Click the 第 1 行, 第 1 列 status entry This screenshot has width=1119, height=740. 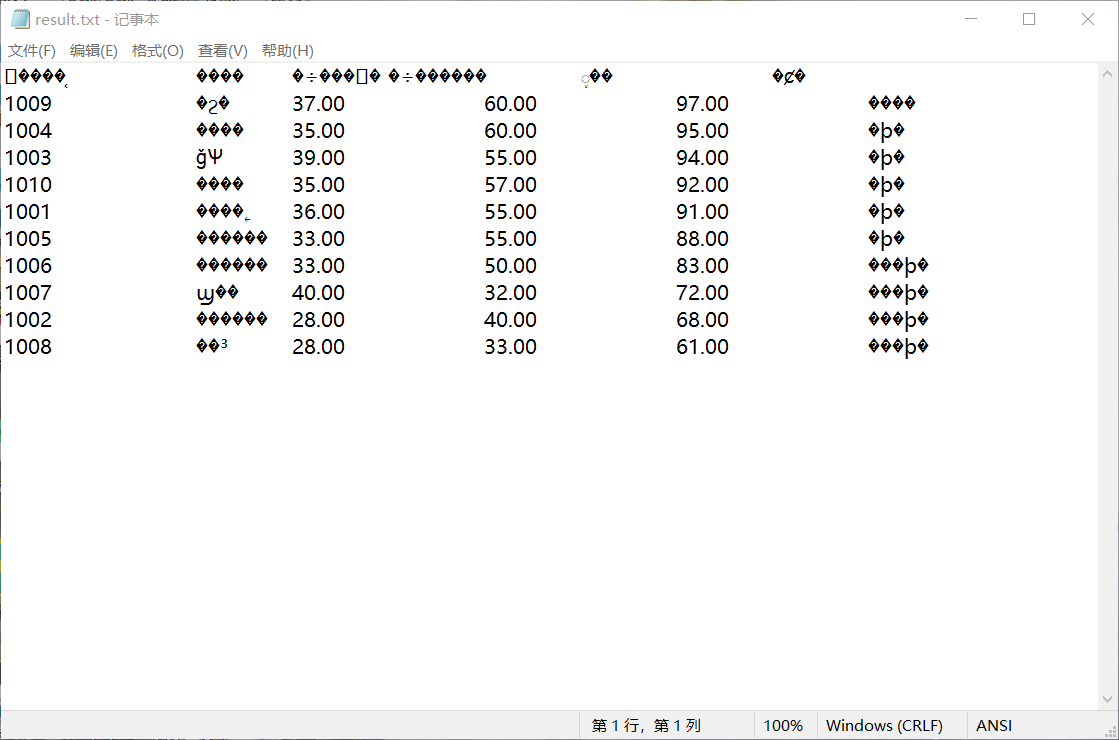click(646, 726)
